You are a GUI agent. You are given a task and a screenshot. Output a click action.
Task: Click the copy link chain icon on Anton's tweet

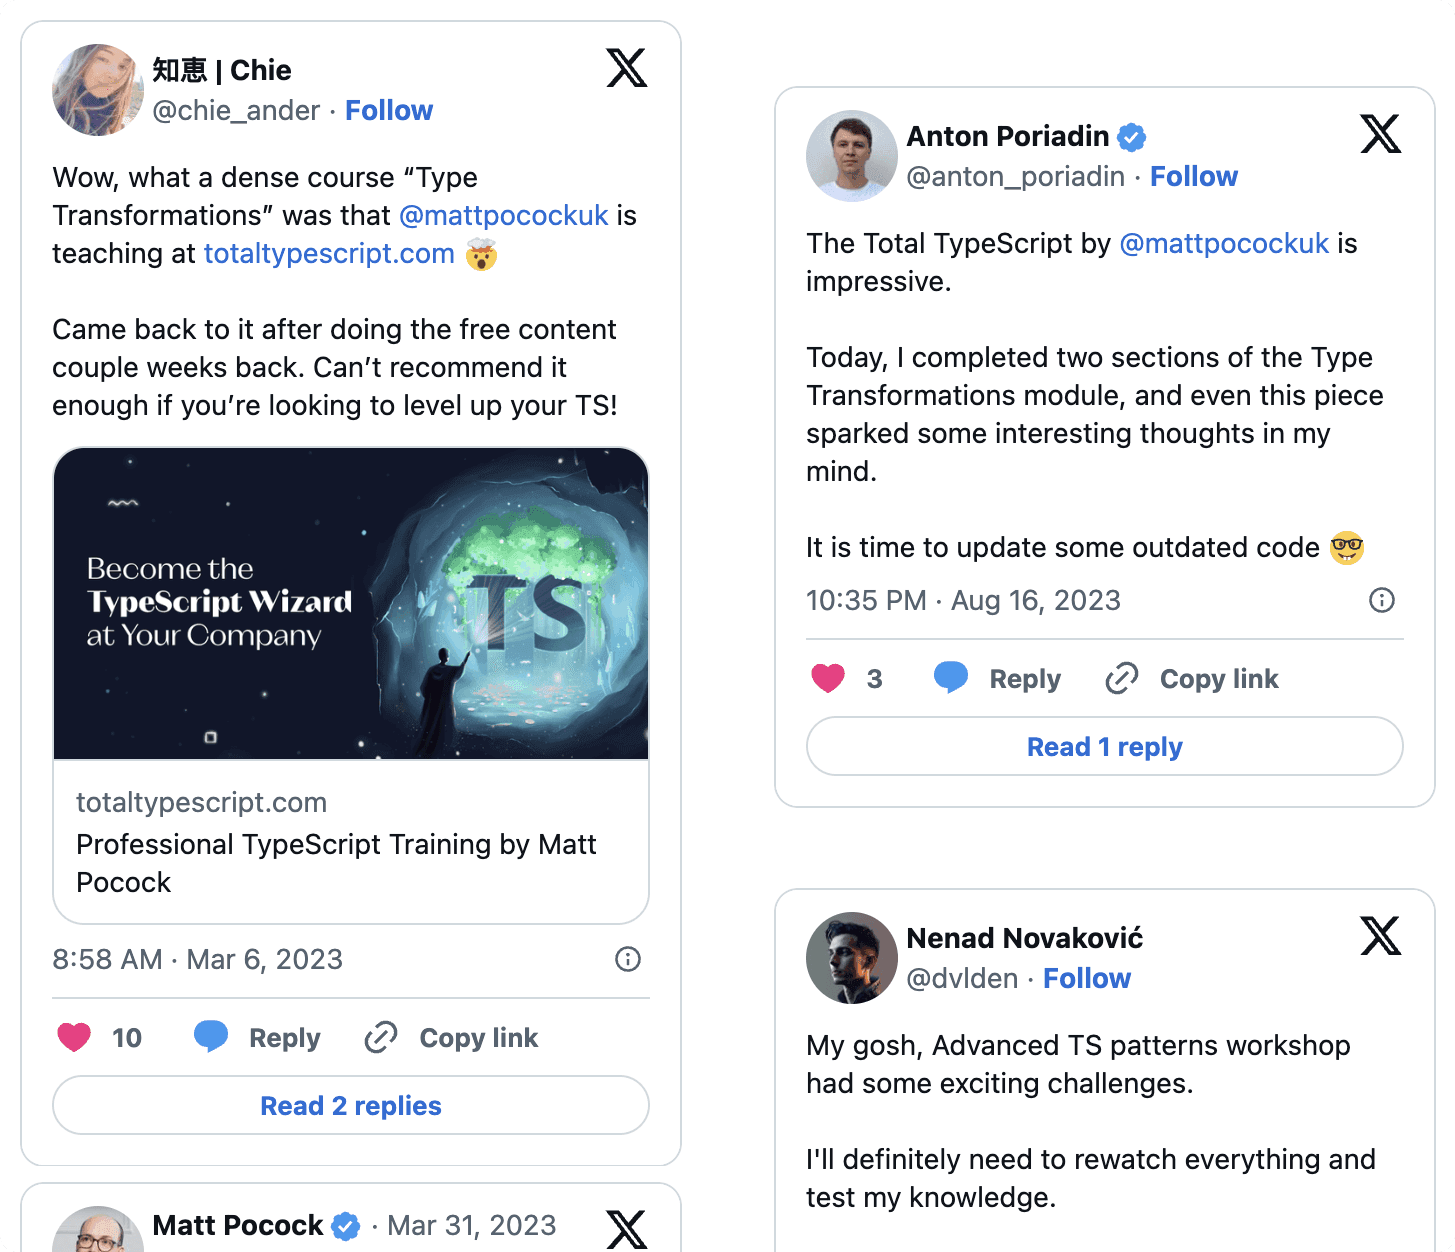point(1122,679)
